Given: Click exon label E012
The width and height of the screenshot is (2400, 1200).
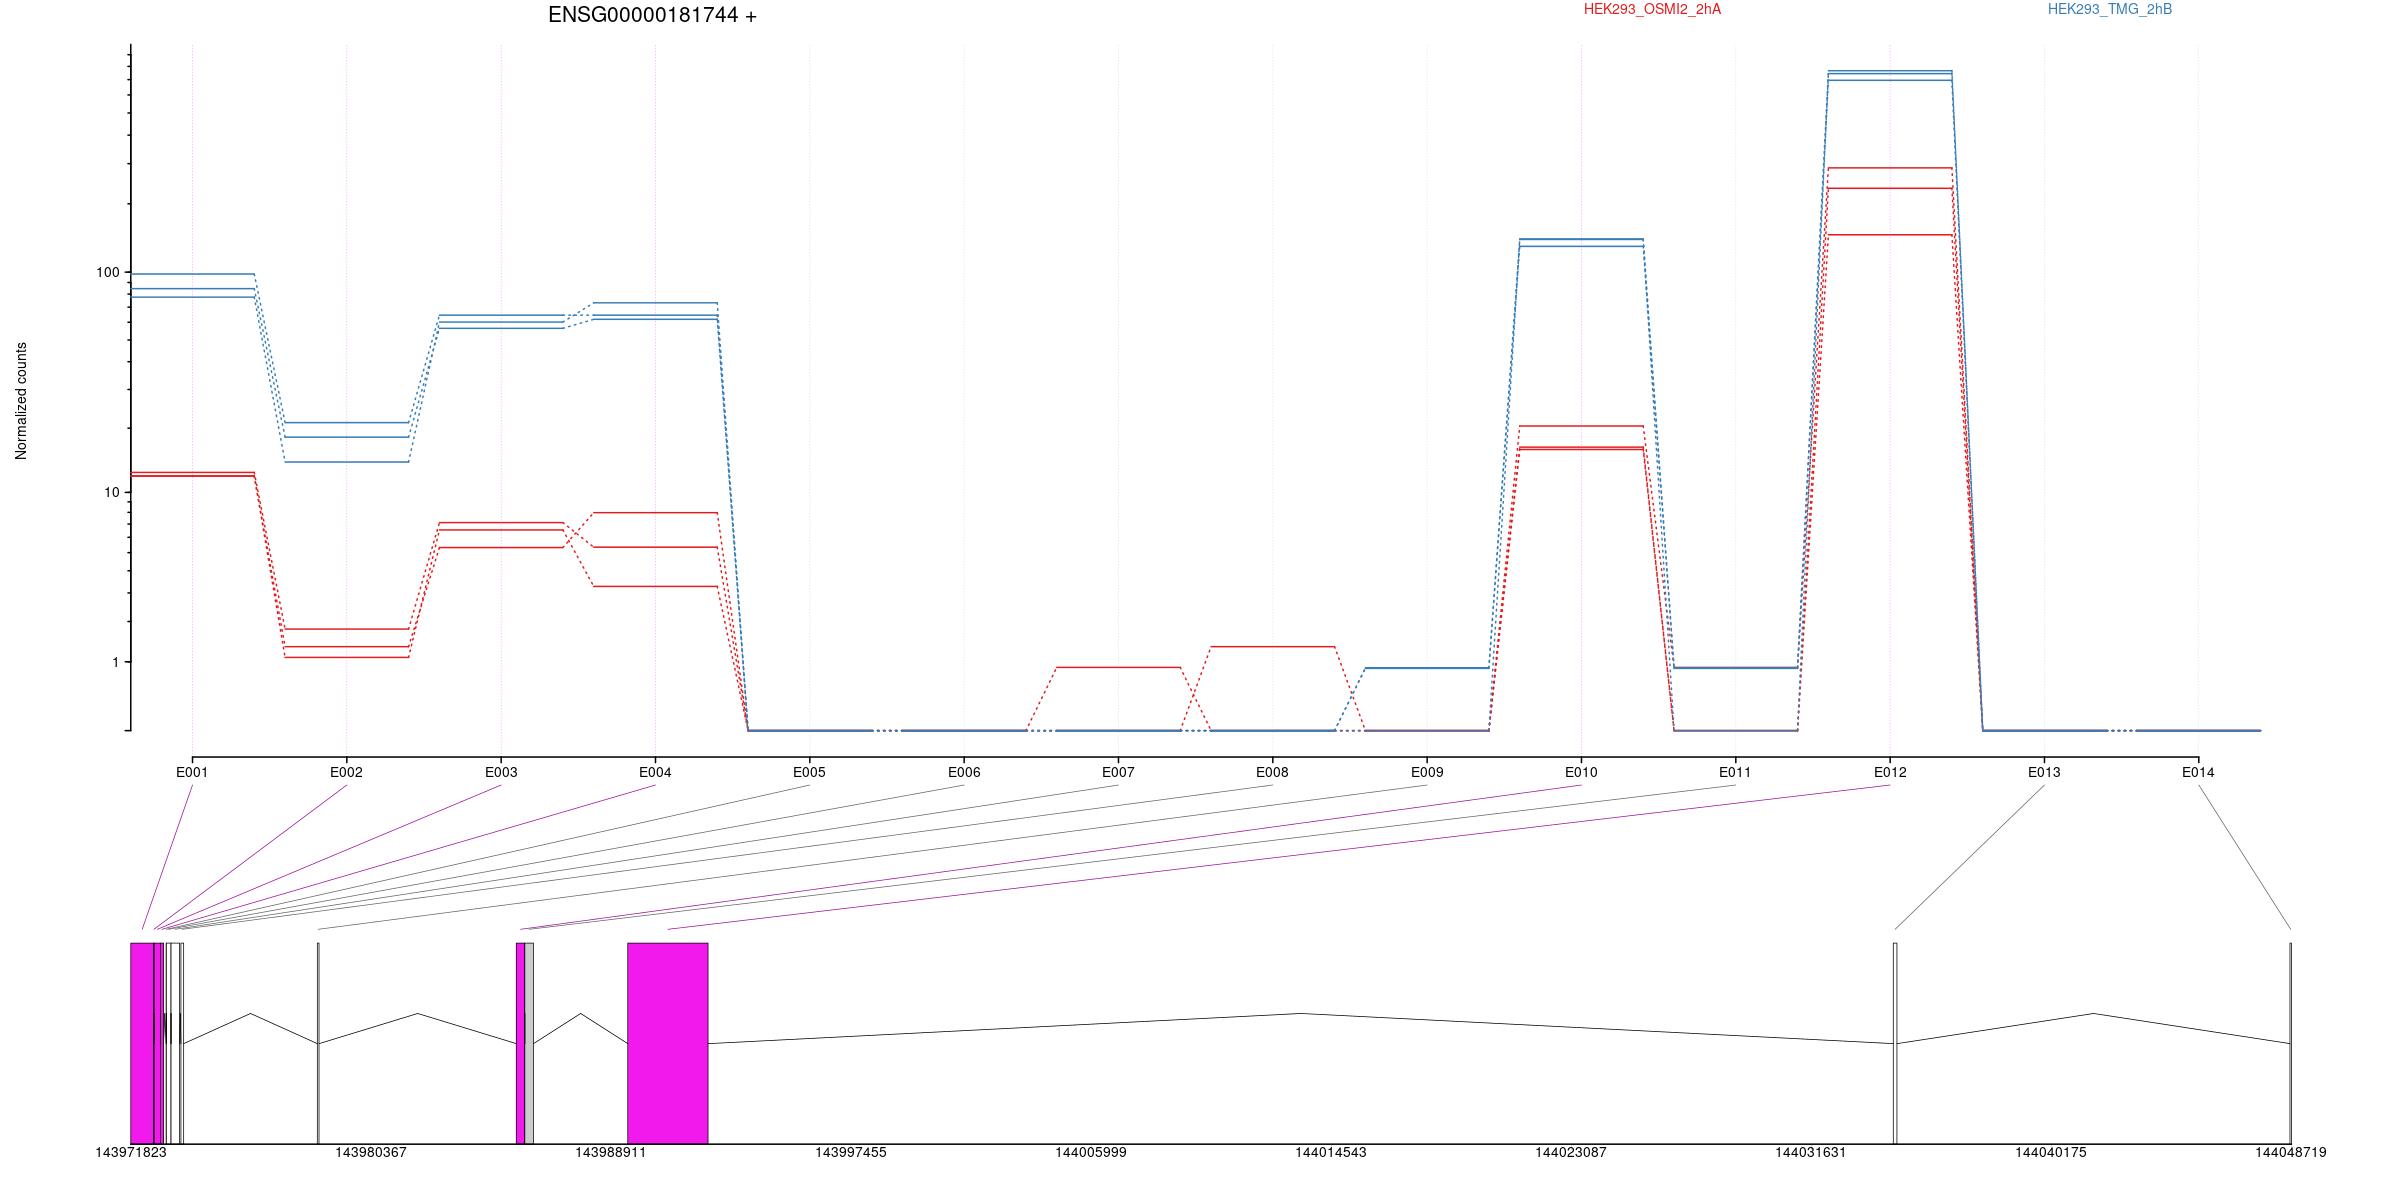Looking at the screenshot, I should tap(1890, 772).
